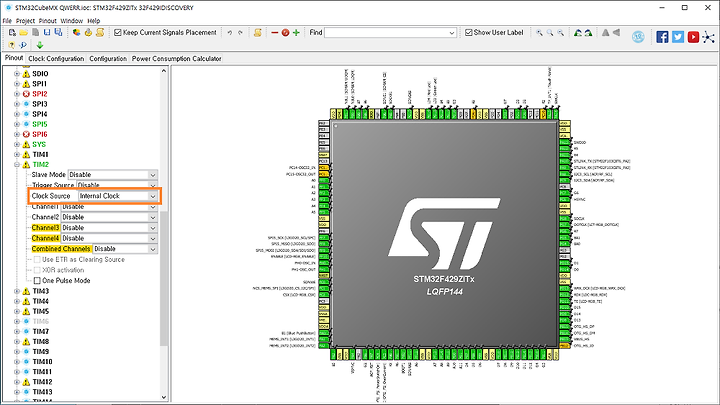Open the Window menu
720x405 pixels.
coord(72,21)
